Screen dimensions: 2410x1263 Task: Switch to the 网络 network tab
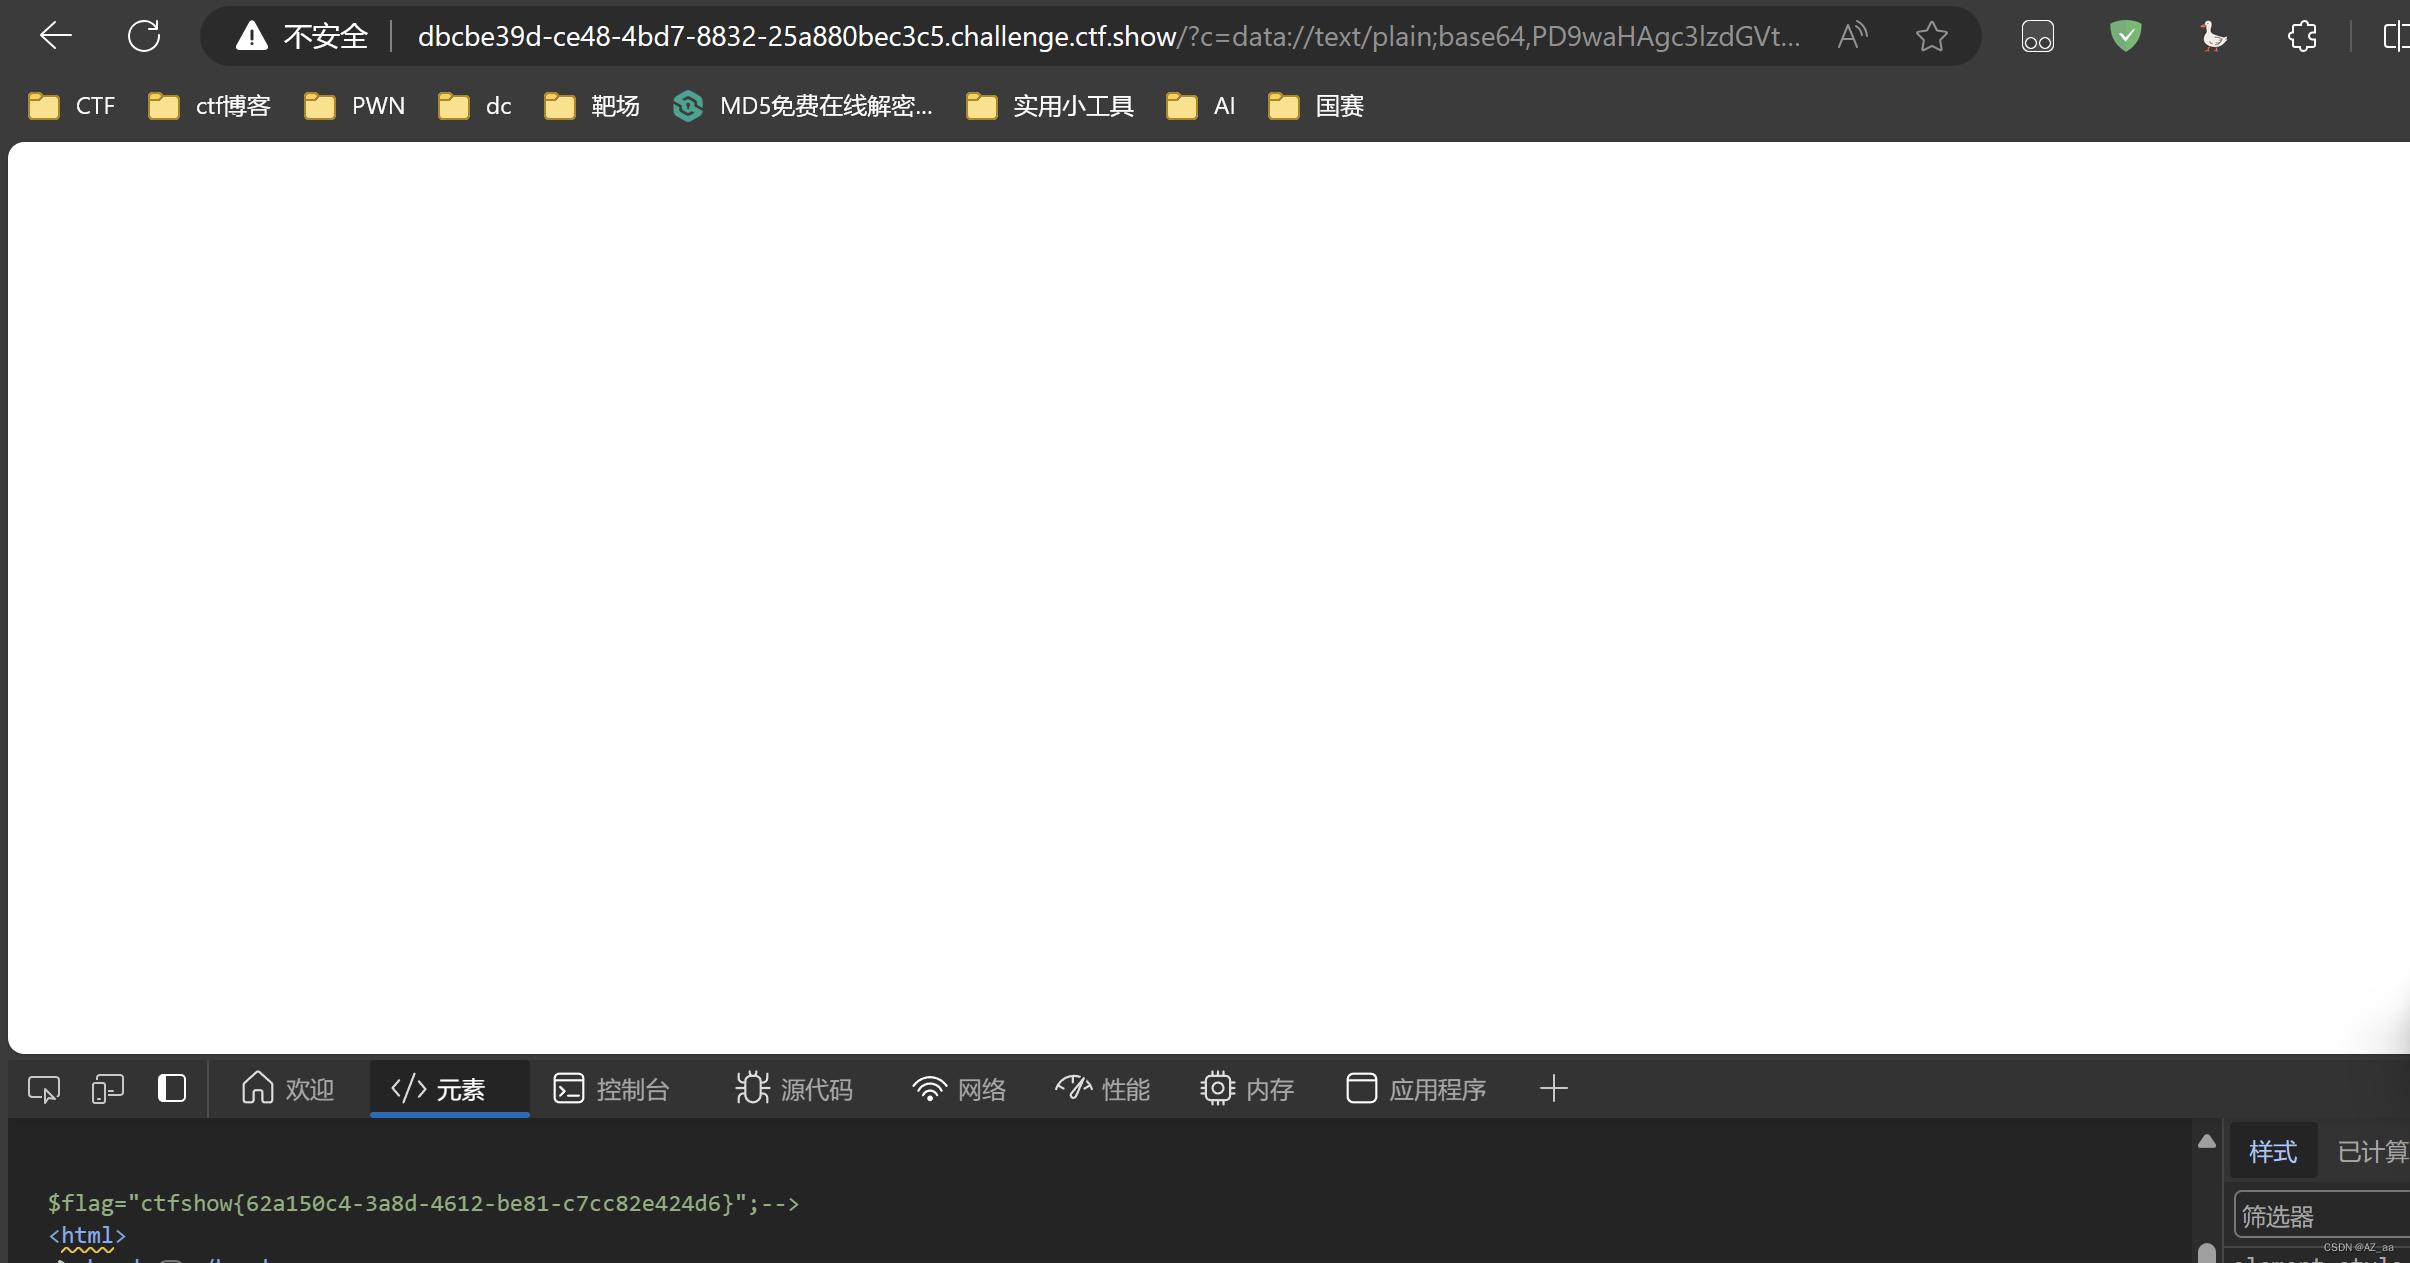click(x=959, y=1089)
